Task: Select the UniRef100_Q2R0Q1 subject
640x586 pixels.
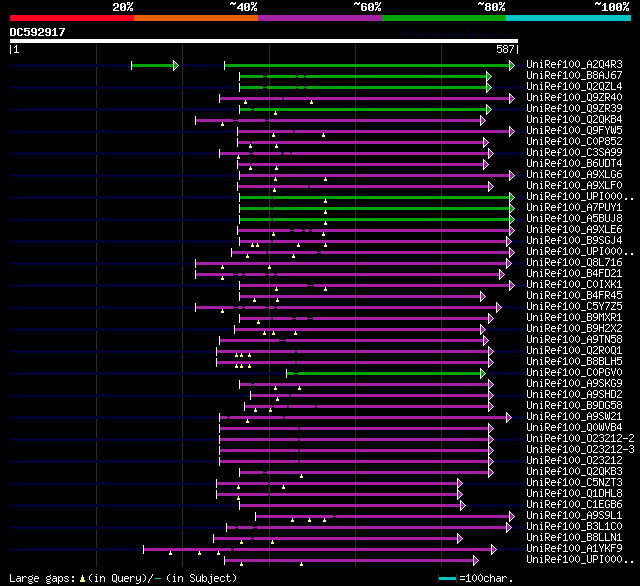Action: [x=574, y=351]
